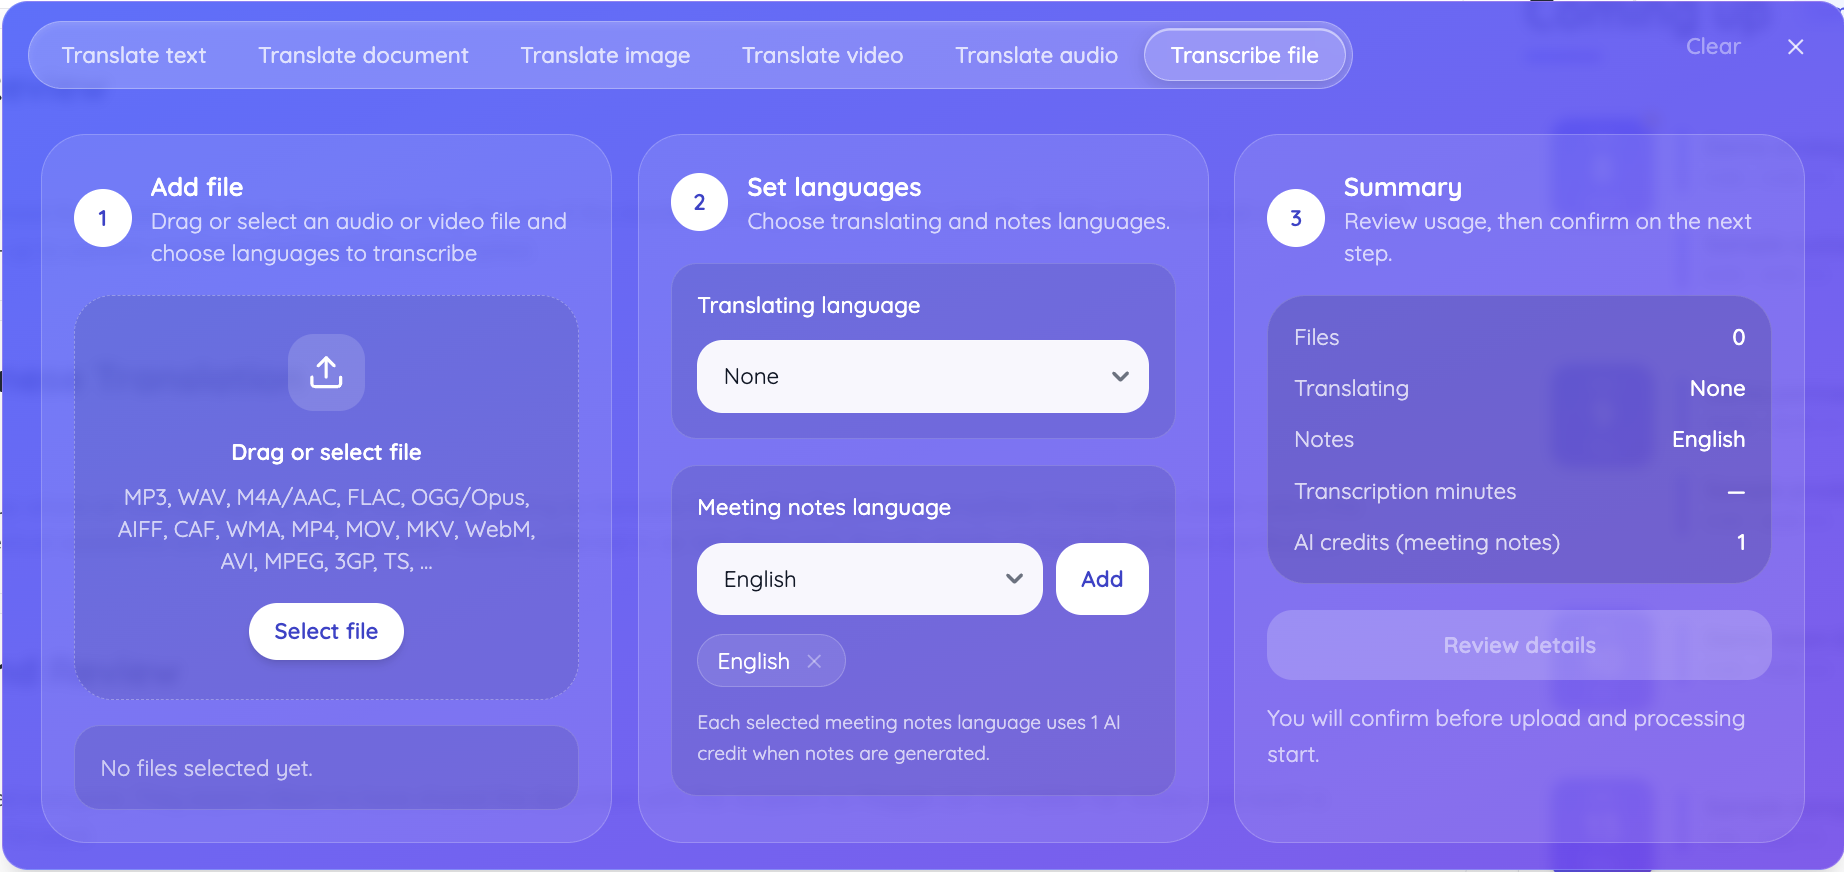Click the 'Files' summary row label
This screenshot has height=872, width=1844.
click(x=1316, y=337)
